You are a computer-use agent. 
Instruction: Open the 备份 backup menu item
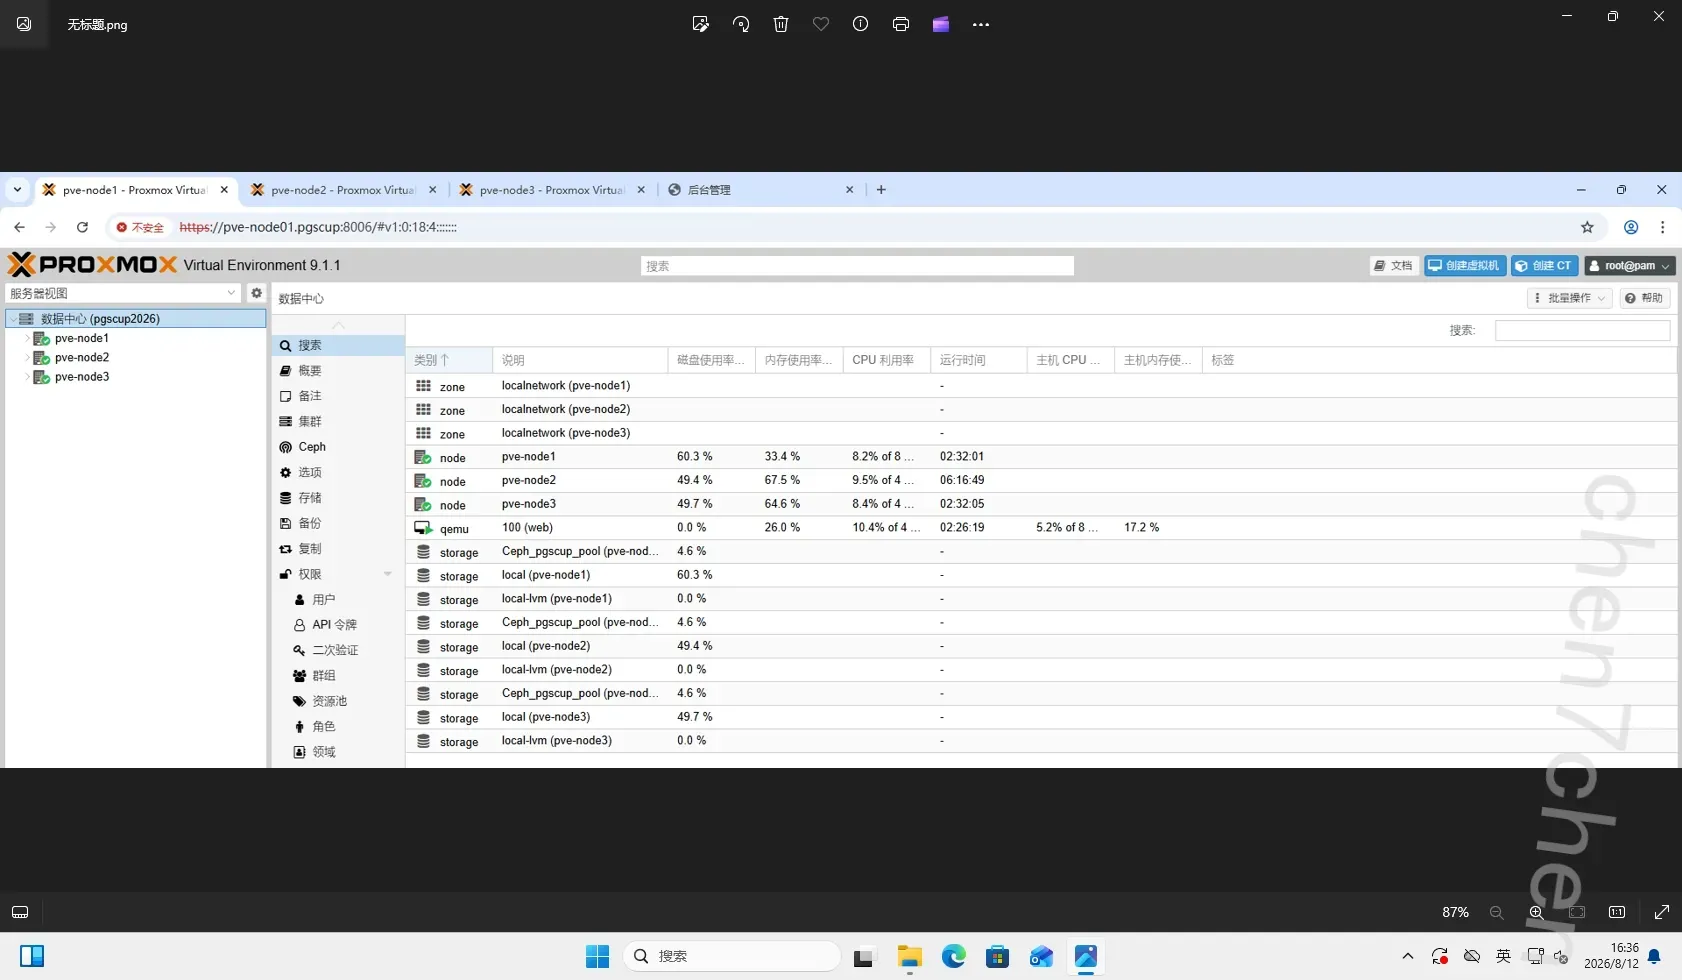click(x=338, y=523)
